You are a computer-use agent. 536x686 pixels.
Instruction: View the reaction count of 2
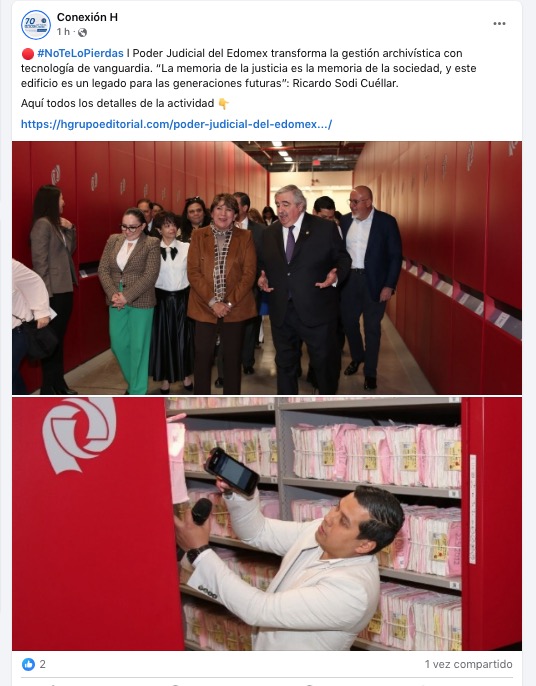click(x=42, y=664)
